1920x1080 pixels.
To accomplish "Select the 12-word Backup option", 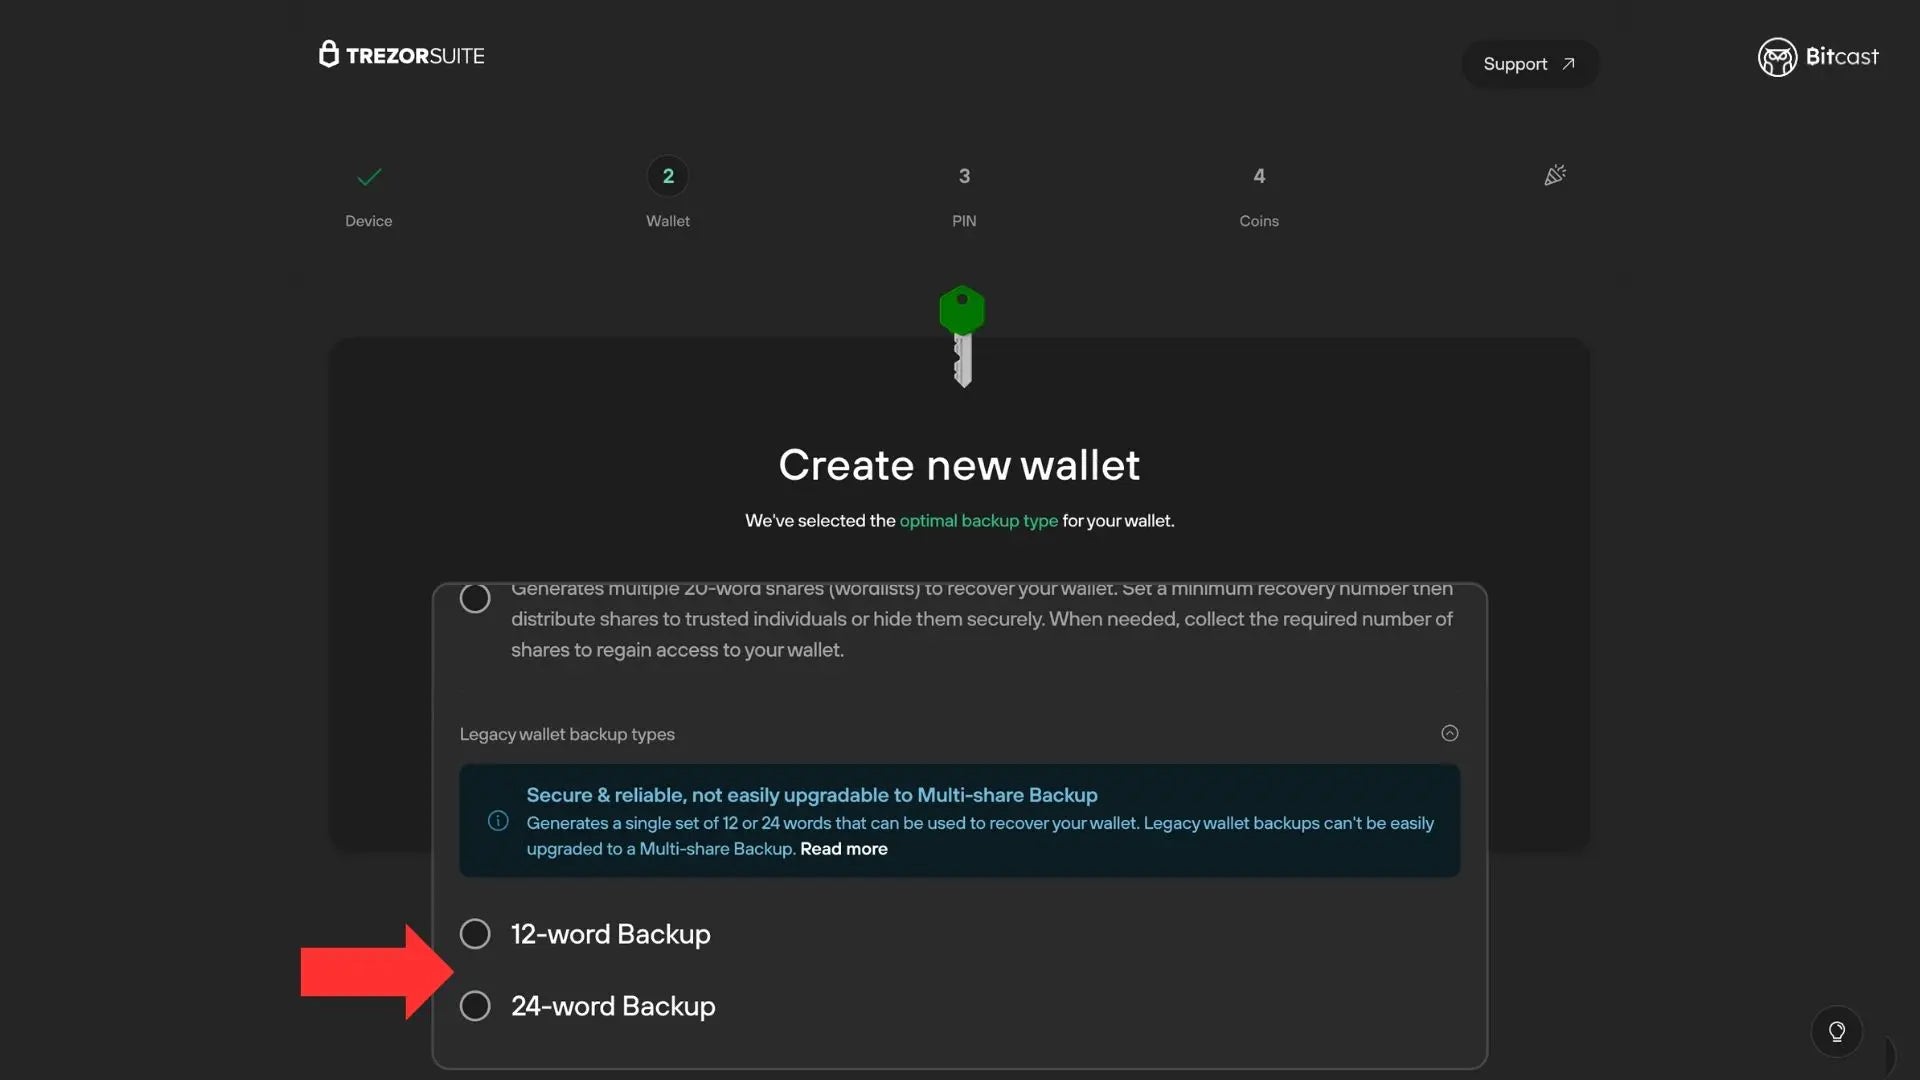I will [475, 933].
